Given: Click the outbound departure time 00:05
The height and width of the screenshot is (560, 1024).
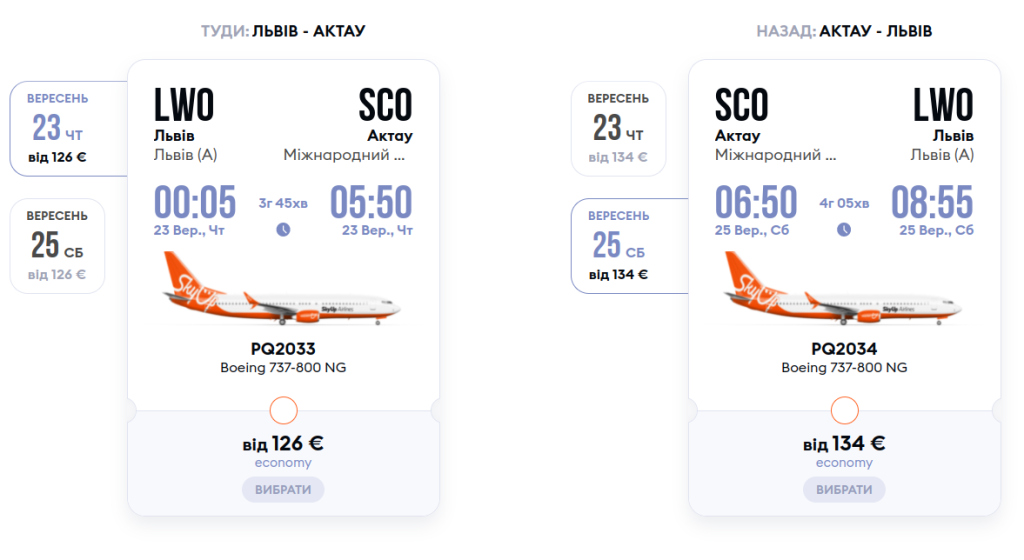Looking at the screenshot, I should pyautogui.click(x=195, y=203).
